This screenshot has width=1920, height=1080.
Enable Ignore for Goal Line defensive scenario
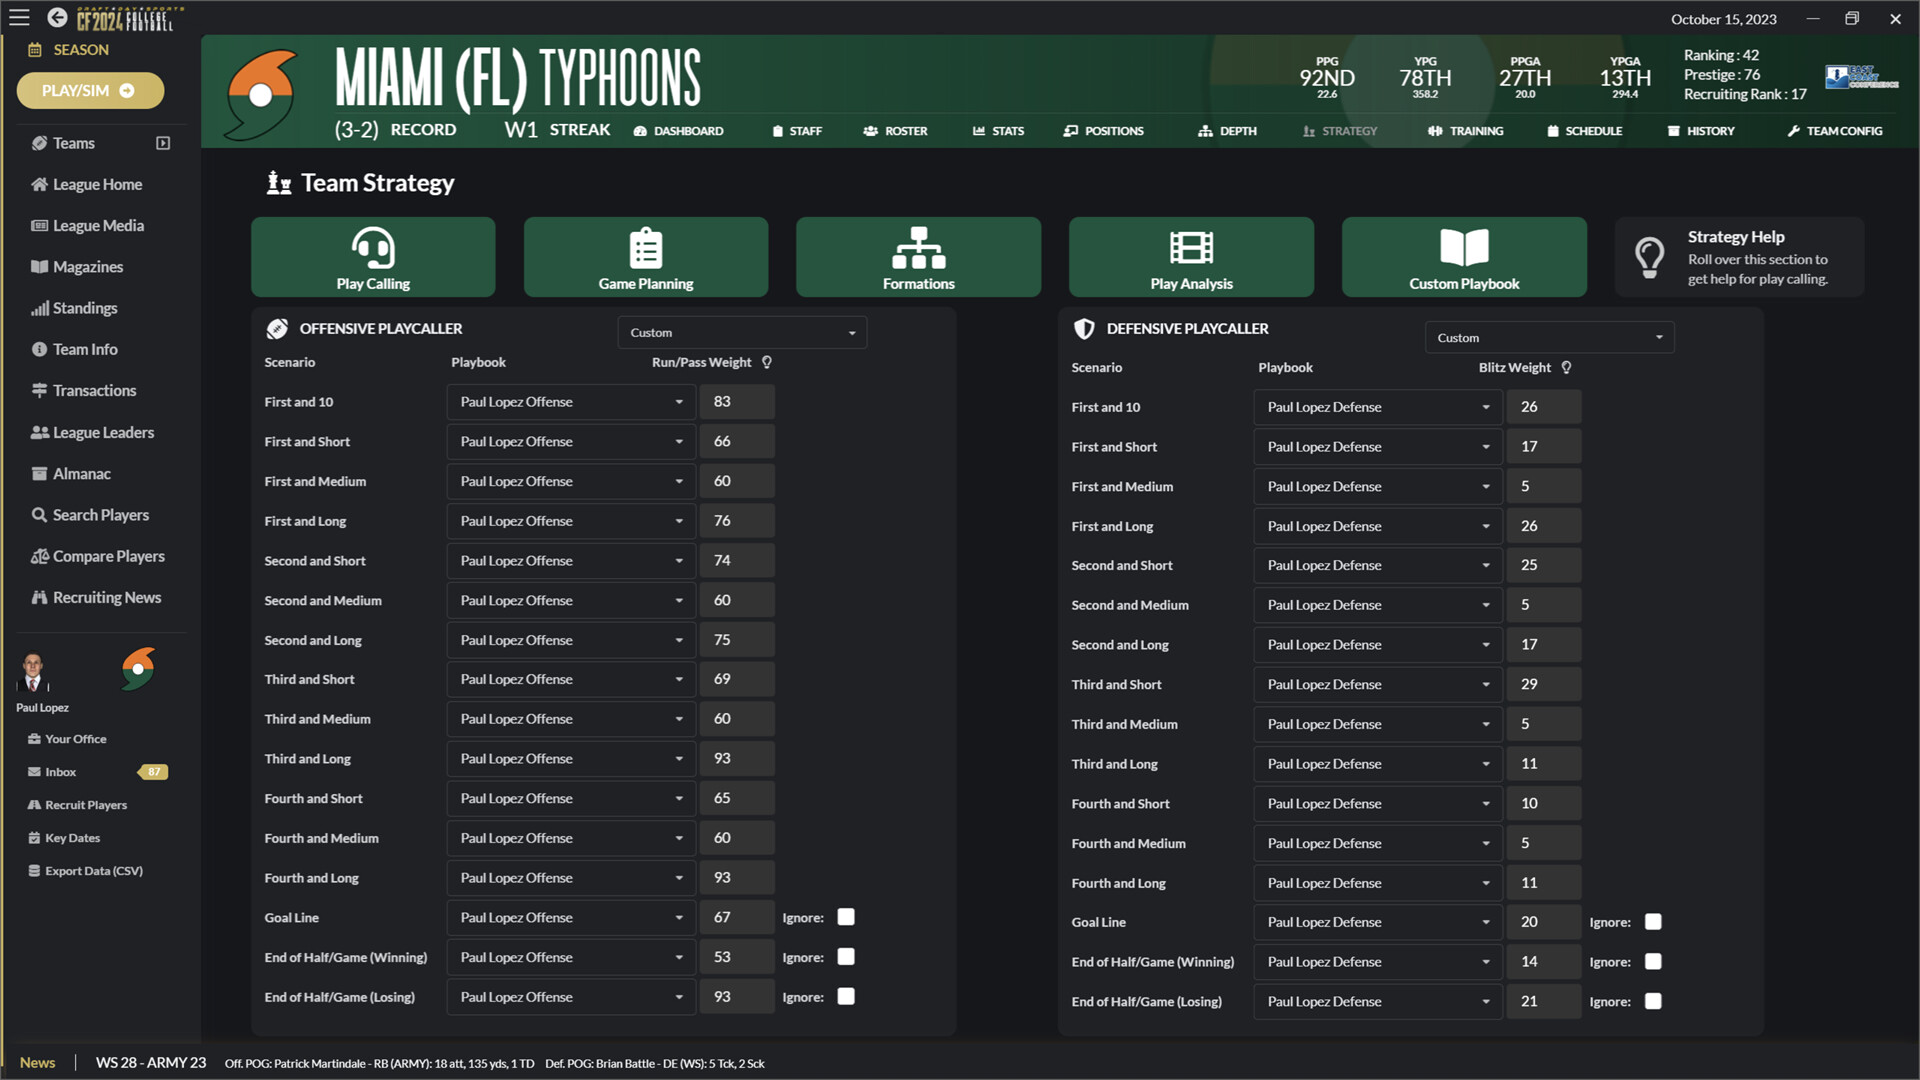1652,920
